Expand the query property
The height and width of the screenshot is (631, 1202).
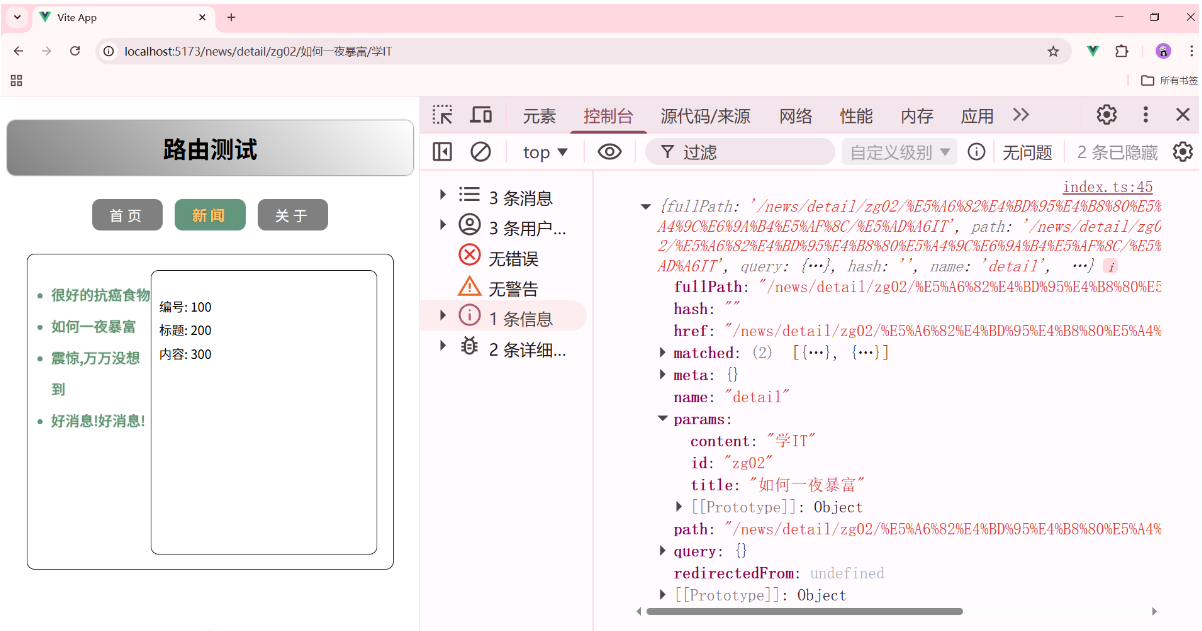[x=663, y=551]
